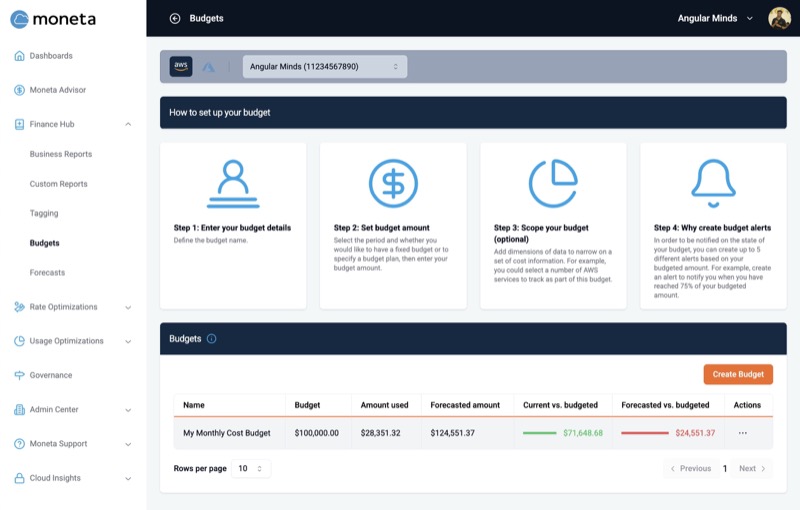
Task: Open Governance in the sidebar
Action: 50,375
